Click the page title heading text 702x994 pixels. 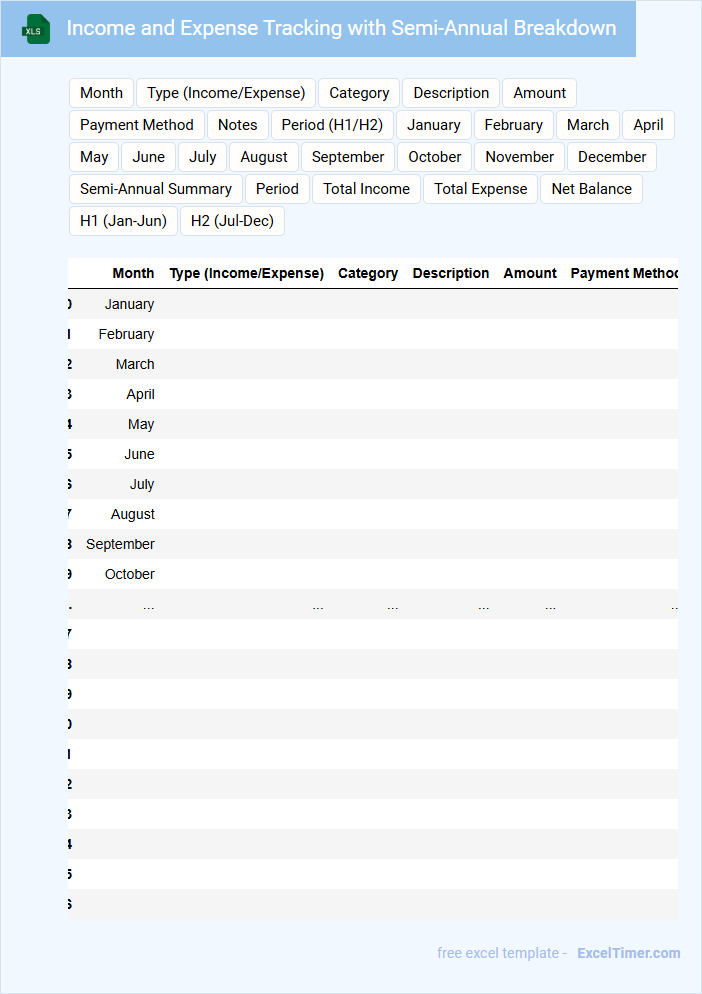[341, 29]
